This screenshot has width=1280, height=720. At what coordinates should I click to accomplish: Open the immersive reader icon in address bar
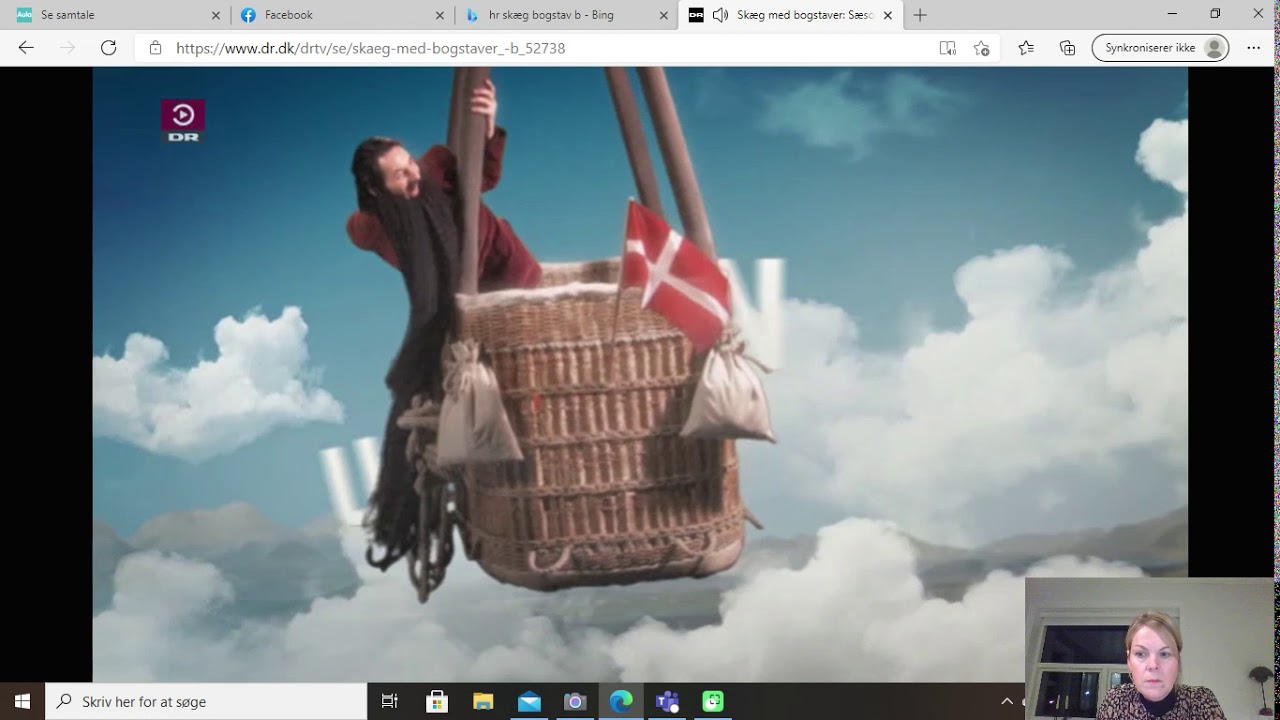[947, 48]
